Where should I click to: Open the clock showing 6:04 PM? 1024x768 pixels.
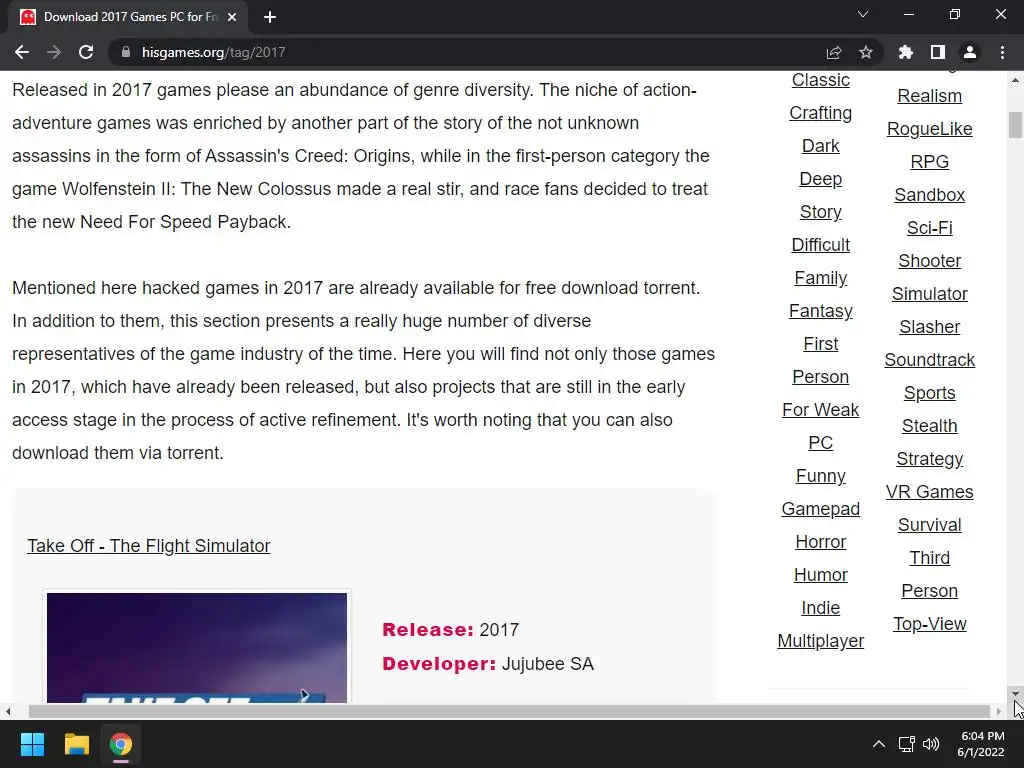tap(981, 744)
